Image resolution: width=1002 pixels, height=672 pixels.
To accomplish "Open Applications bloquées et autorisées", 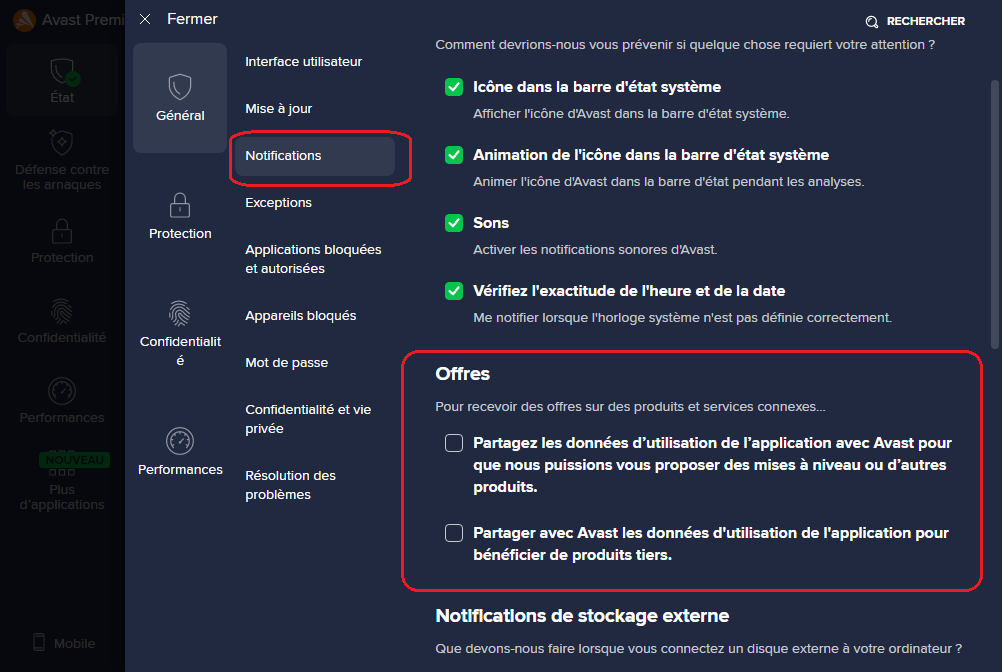I will coord(313,259).
